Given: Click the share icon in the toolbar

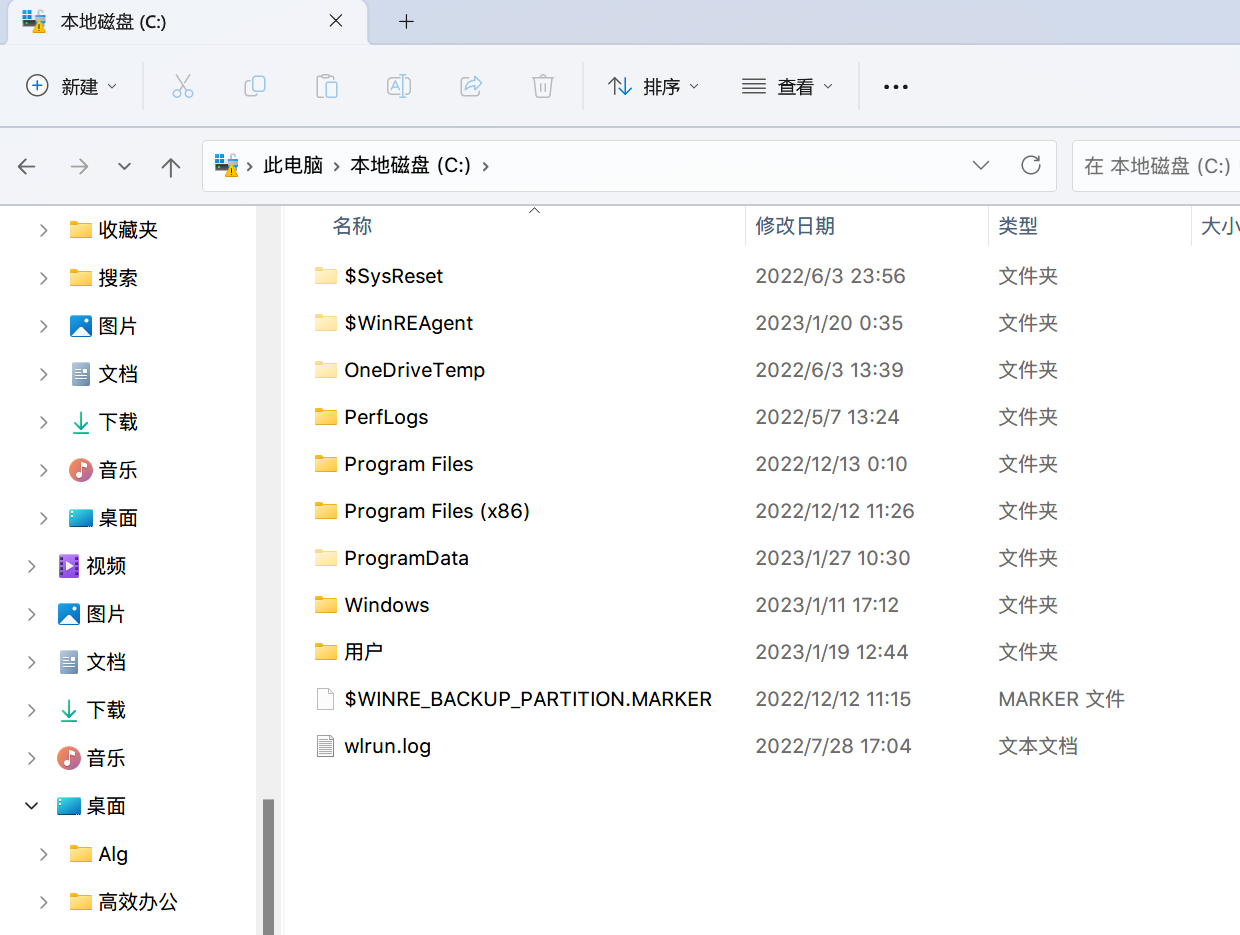Looking at the screenshot, I should tap(471, 86).
